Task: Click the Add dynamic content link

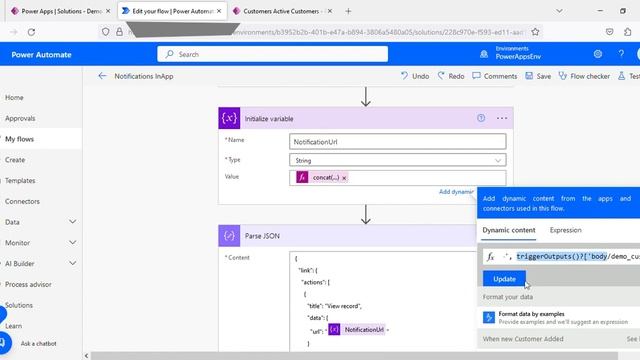Action: [457, 192]
